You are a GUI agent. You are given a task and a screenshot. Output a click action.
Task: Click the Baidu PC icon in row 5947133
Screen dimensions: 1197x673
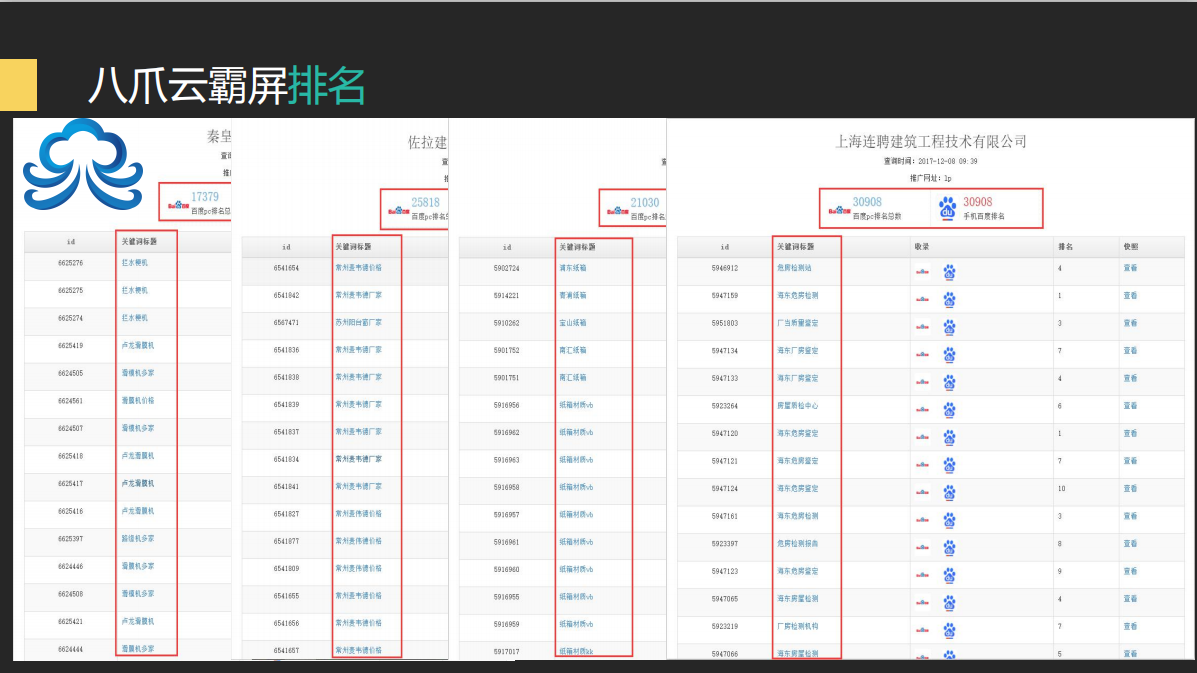coord(922,382)
